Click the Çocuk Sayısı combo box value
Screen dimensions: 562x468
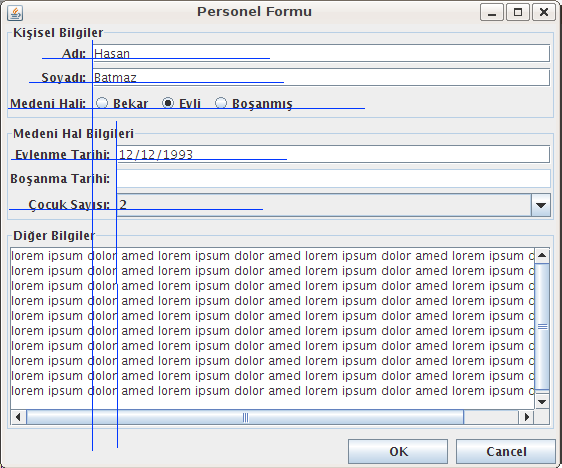click(x=324, y=205)
